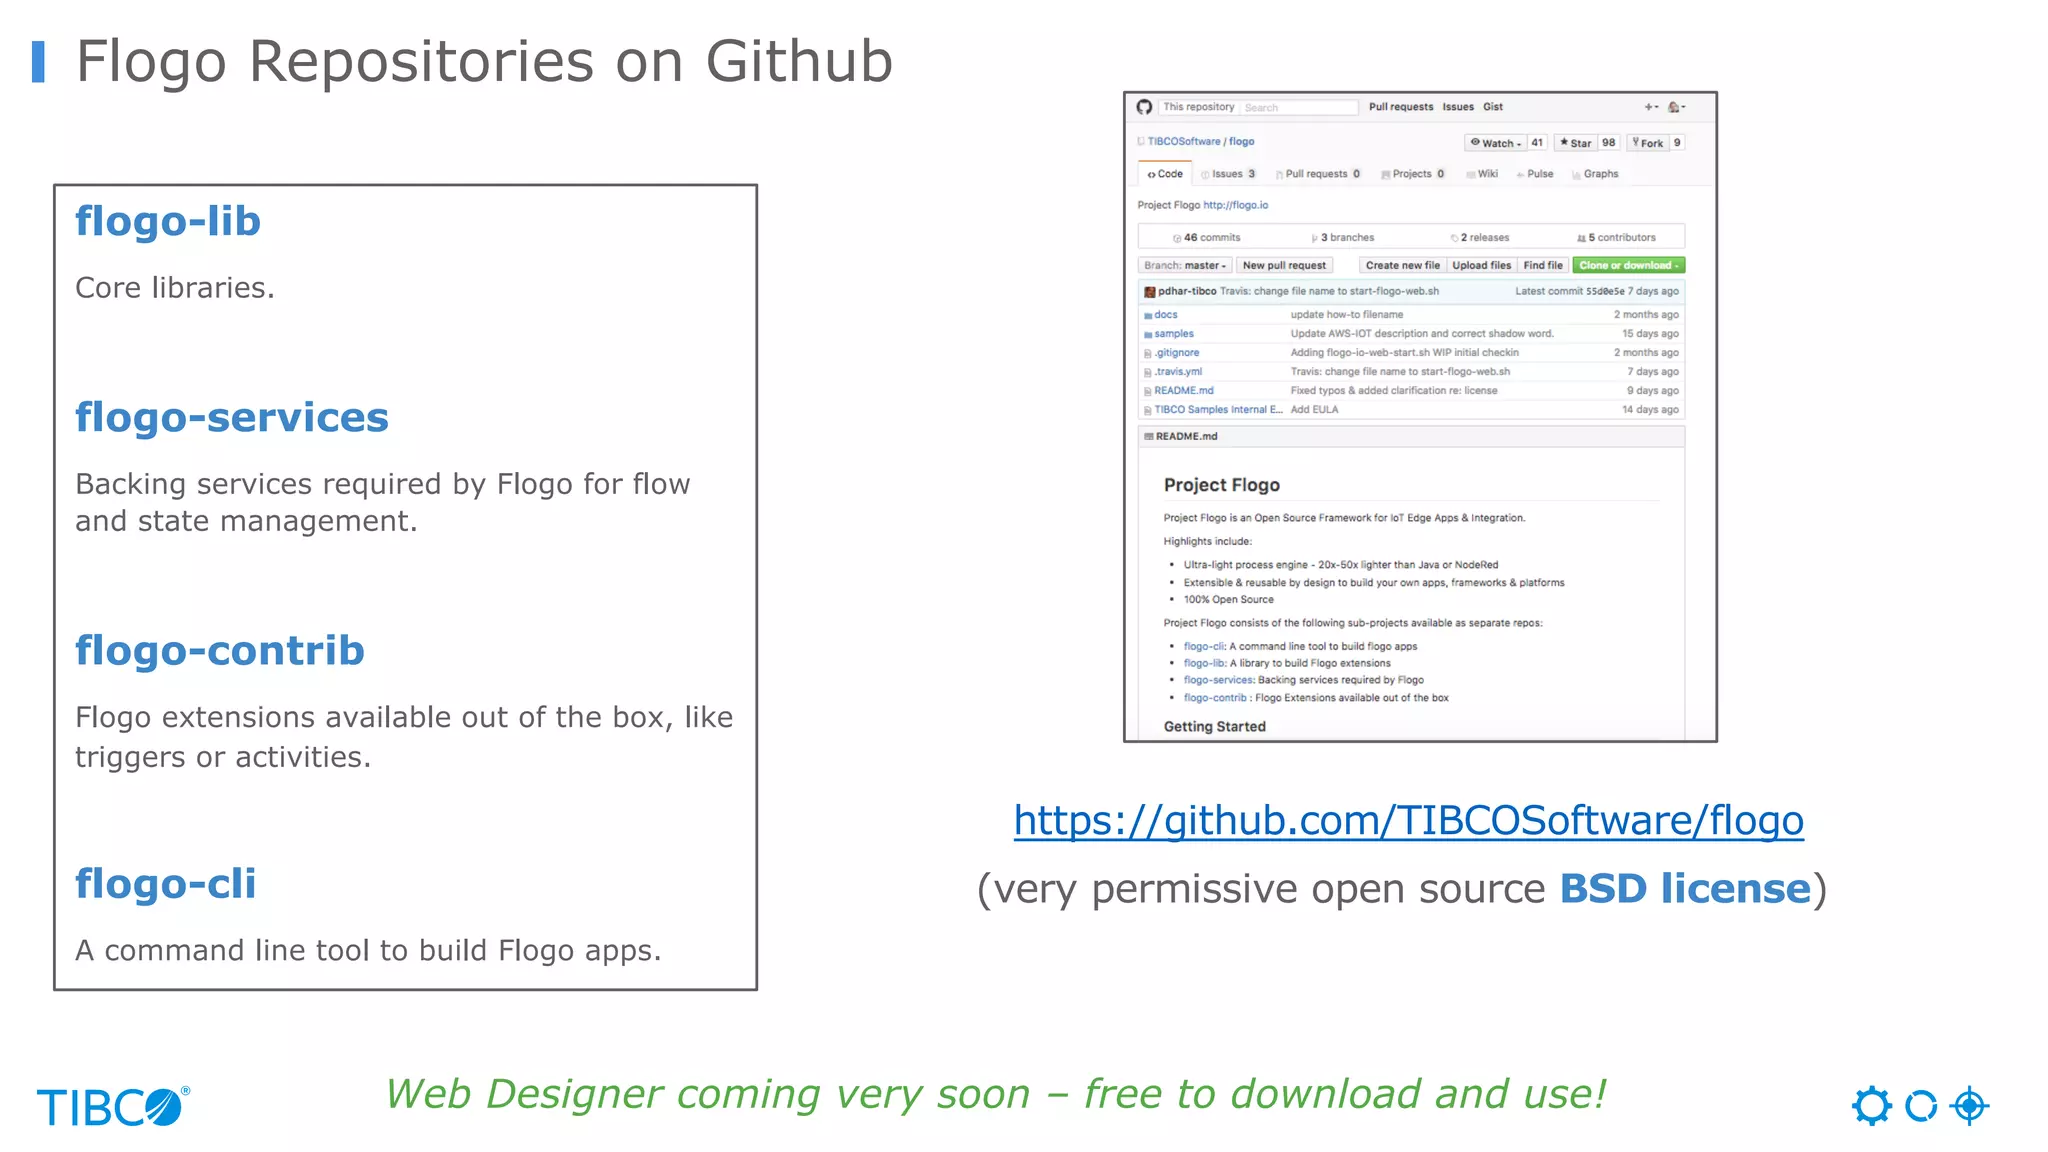The width and height of the screenshot is (2048, 1152).
Task: Click the watcher count 41
Action: tap(1537, 143)
